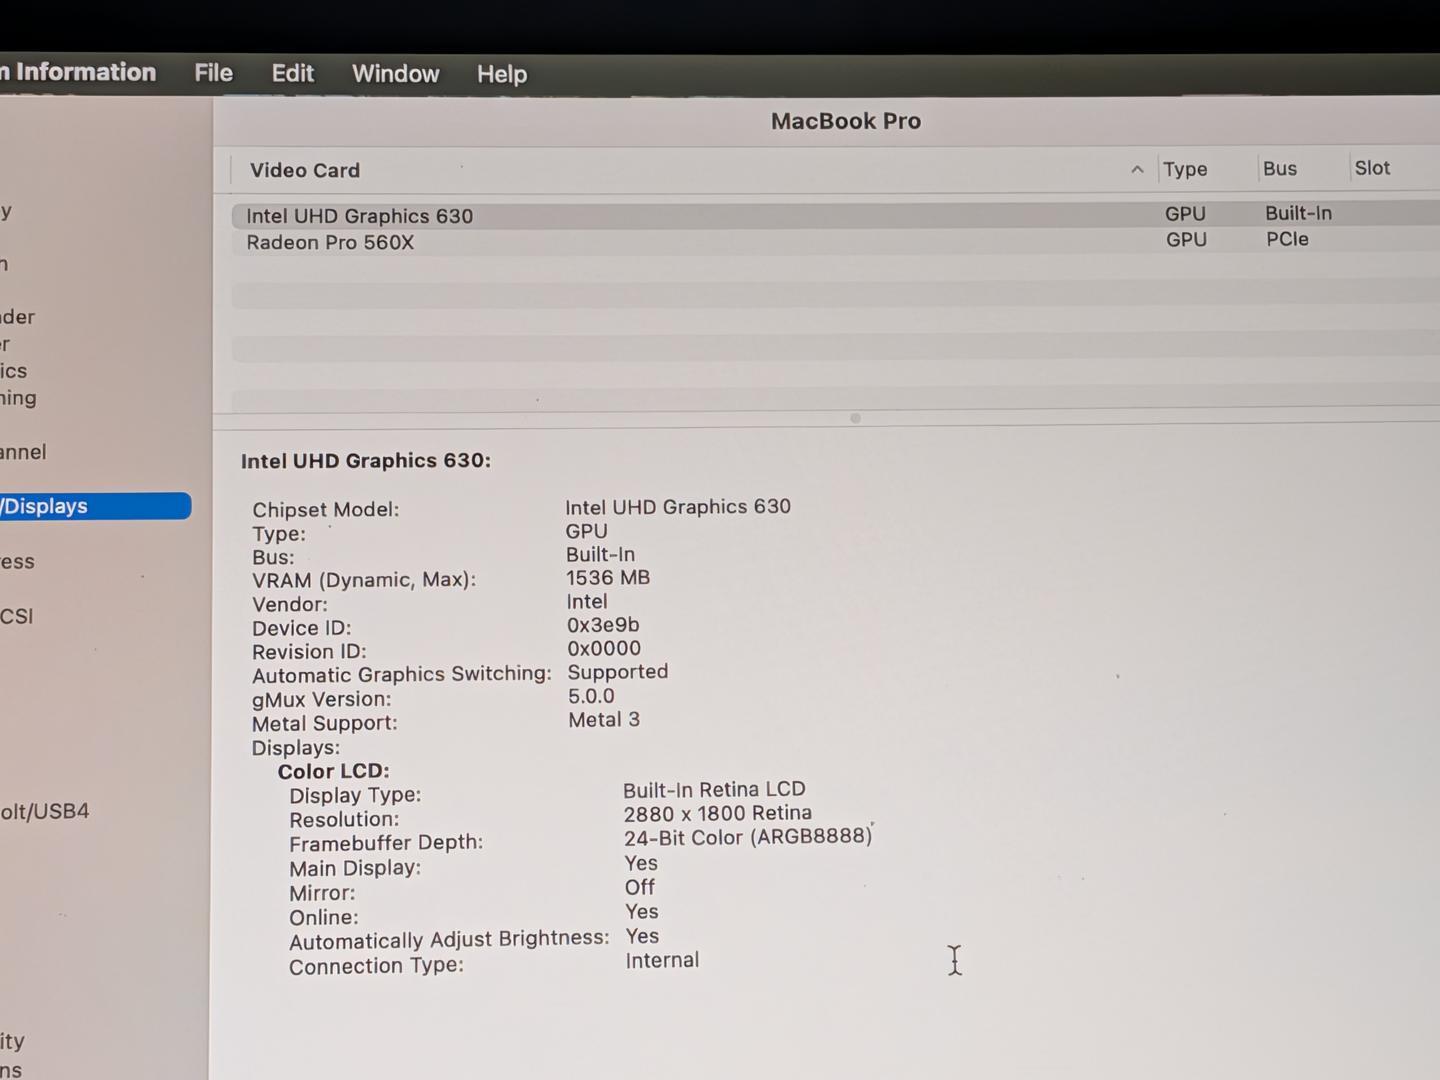The image size is (1440, 1080).
Task: Click the Color LCD display heading
Action: click(333, 771)
